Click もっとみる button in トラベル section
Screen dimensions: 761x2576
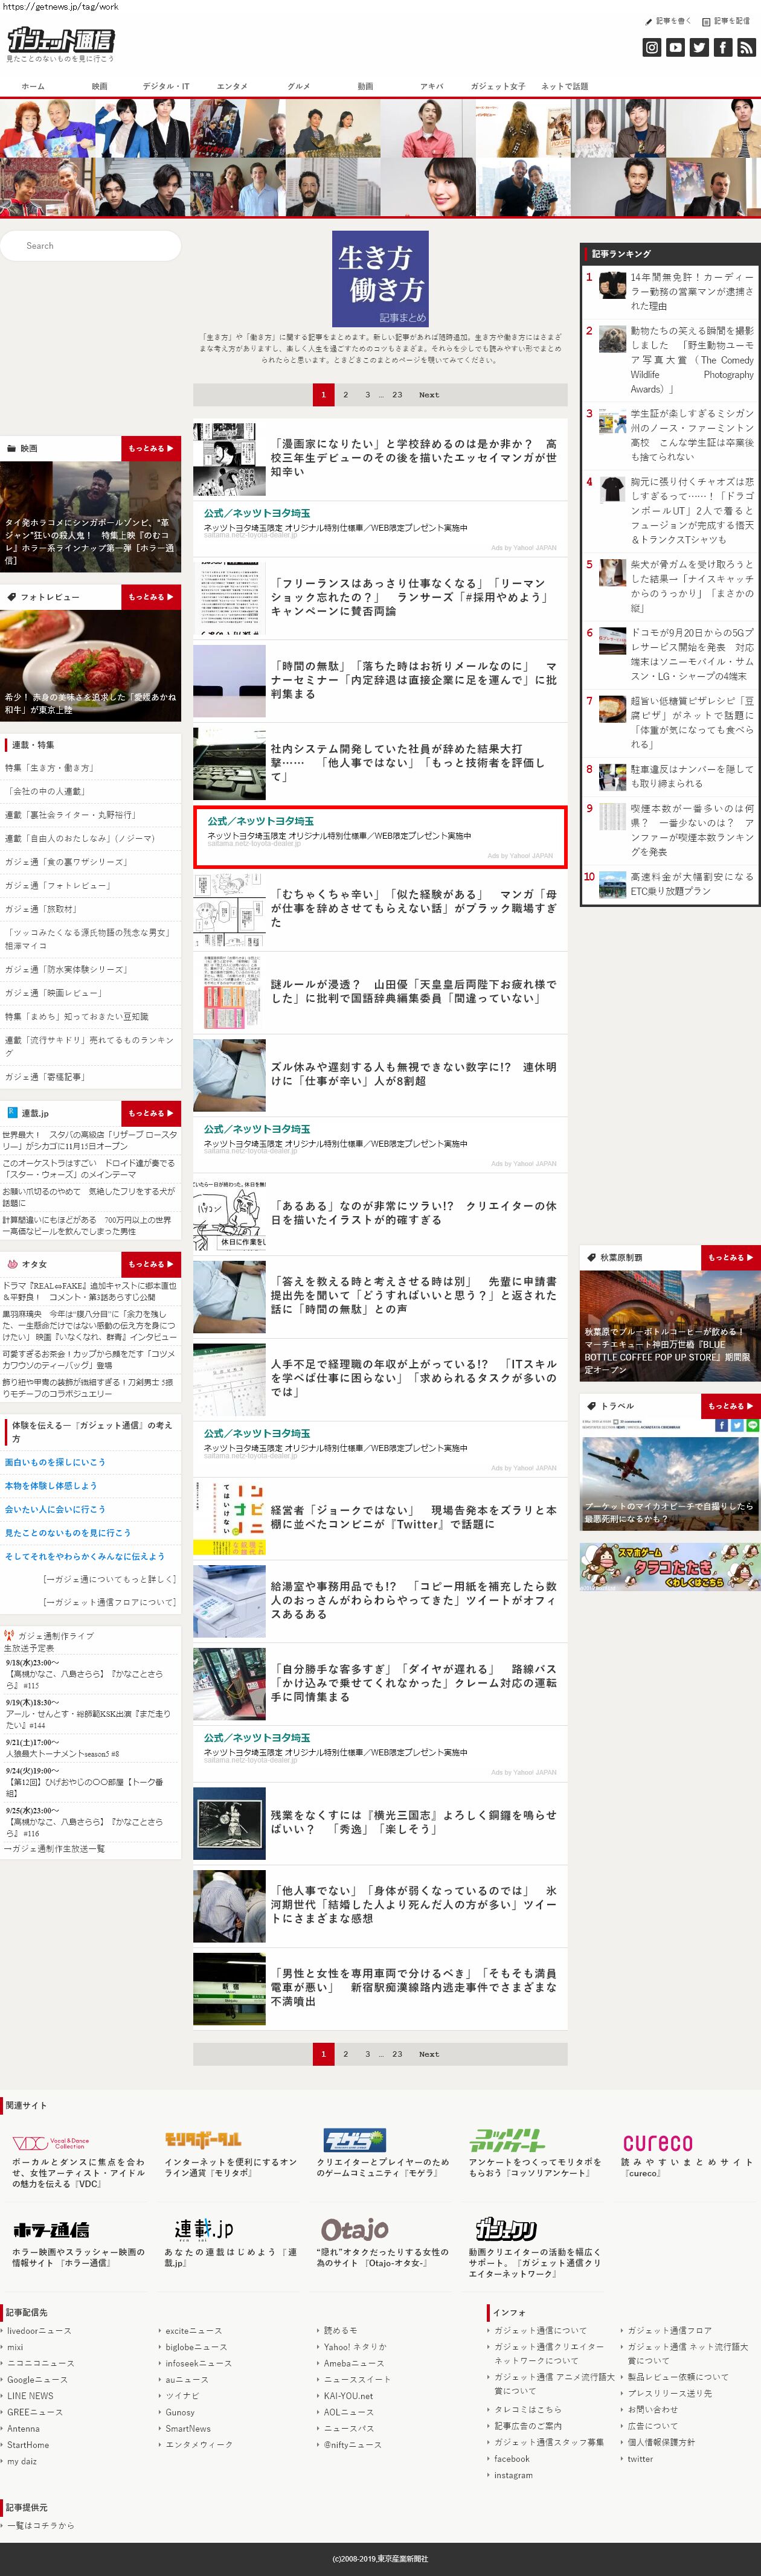730,1405
